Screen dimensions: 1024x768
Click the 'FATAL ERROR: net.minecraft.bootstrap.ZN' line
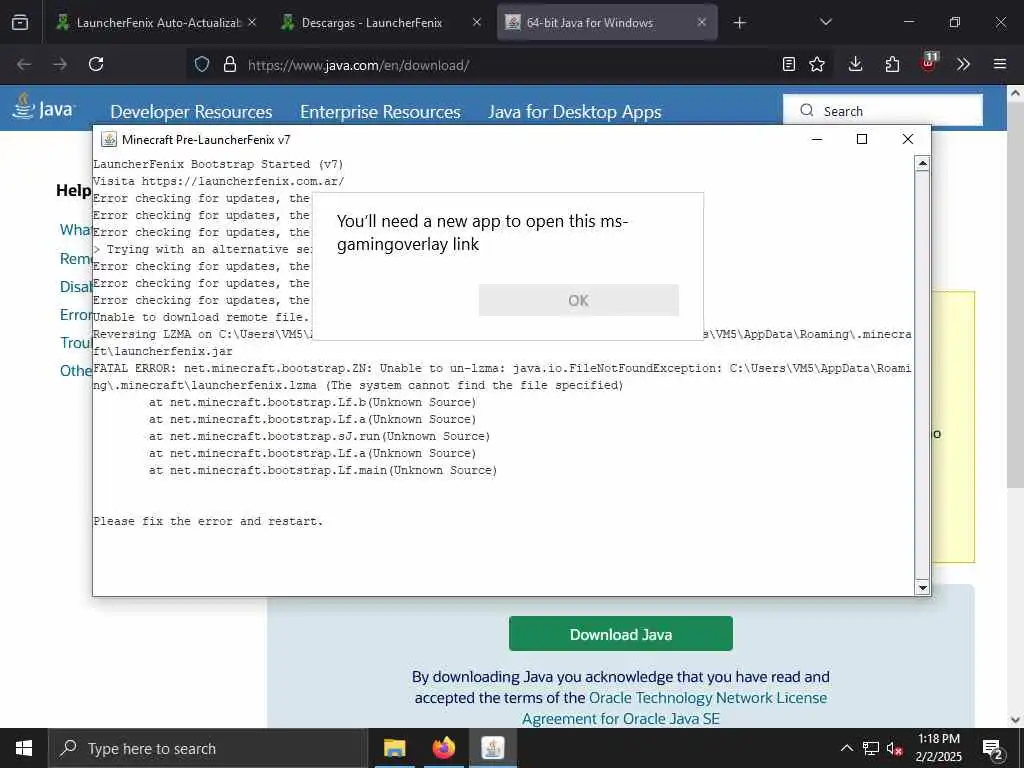(502, 377)
